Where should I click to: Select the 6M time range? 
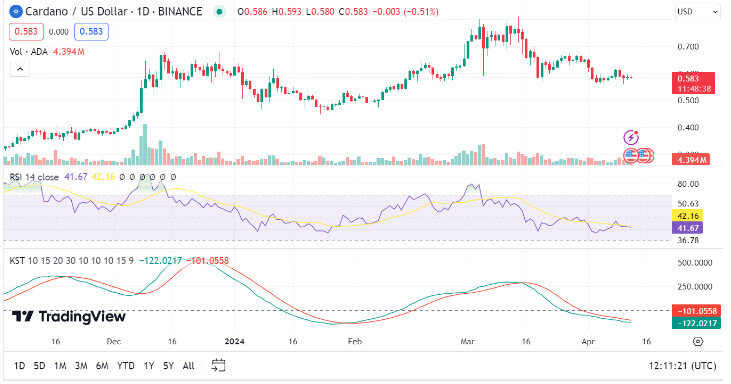102,366
